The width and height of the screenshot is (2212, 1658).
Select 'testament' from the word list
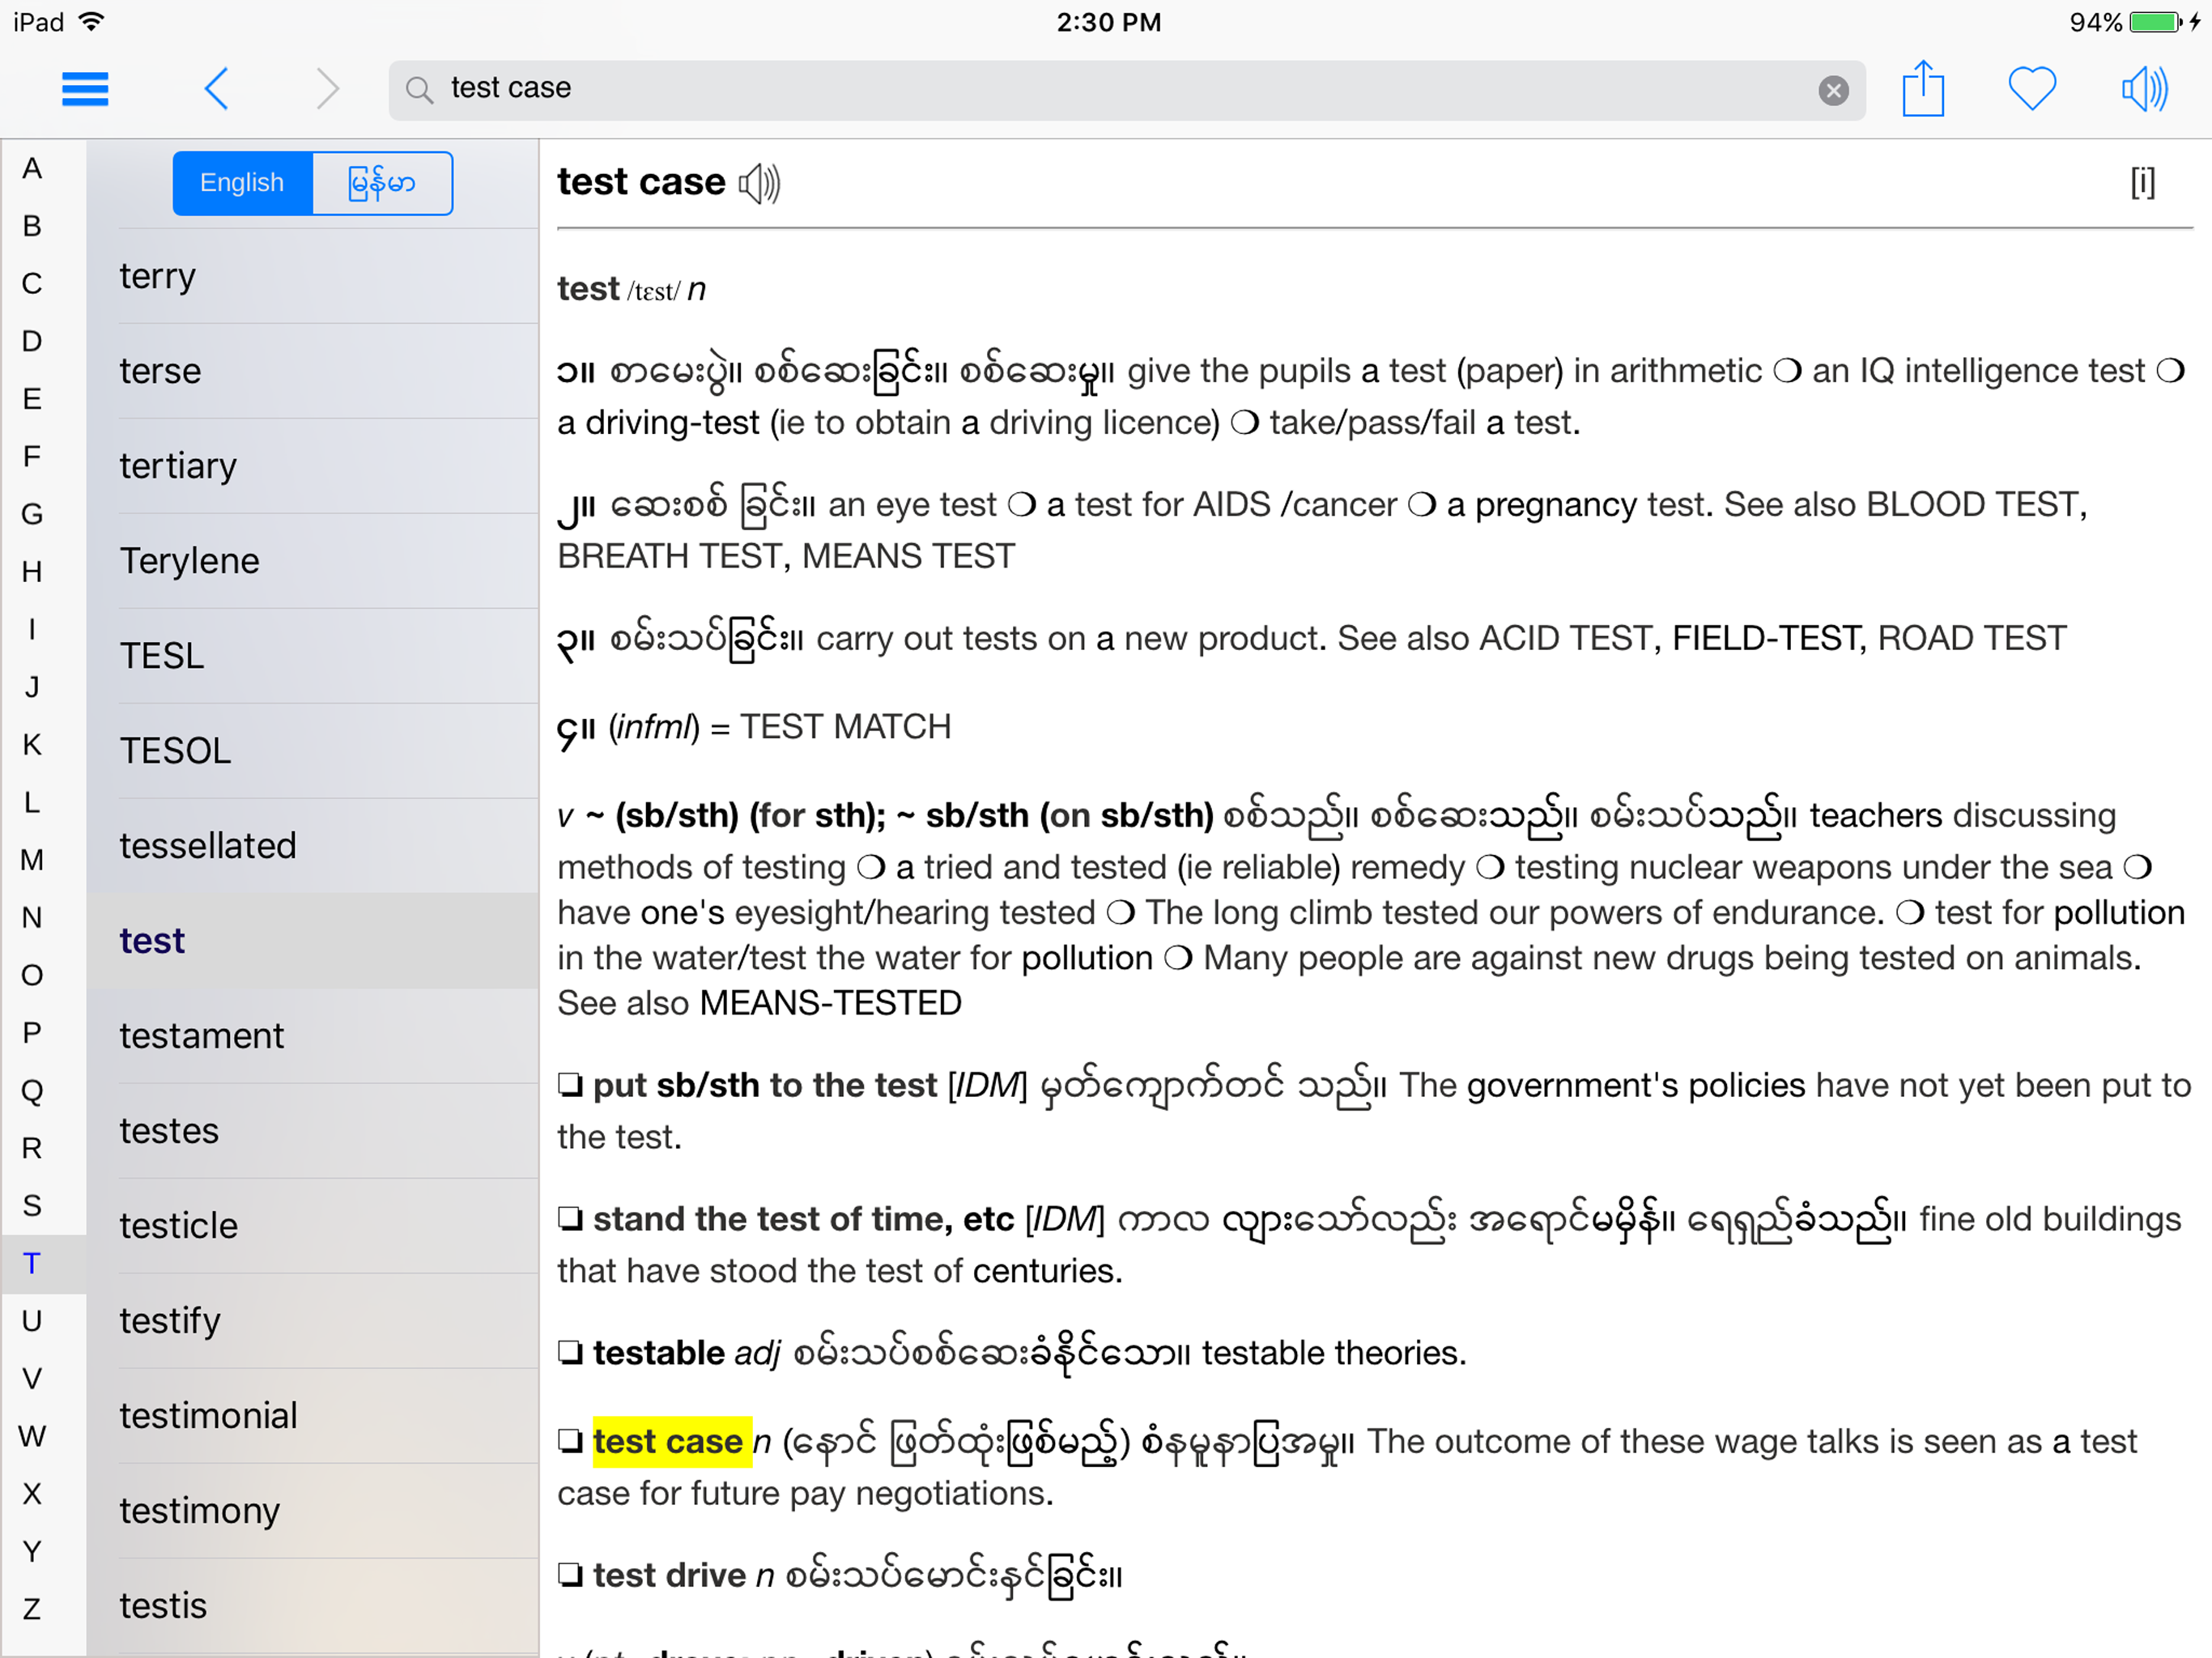tap(202, 1036)
